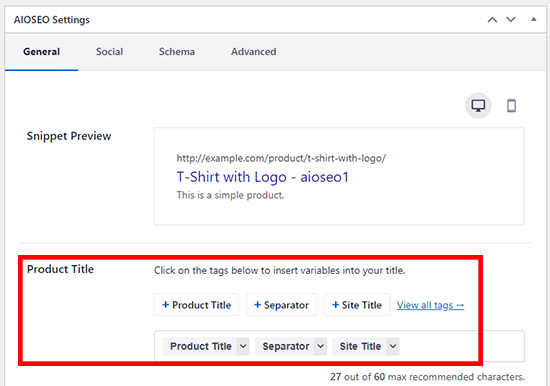Image resolution: width=550 pixels, height=386 pixels.
Task: Switch to desktop snippet preview icon
Action: click(x=478, y=106)
